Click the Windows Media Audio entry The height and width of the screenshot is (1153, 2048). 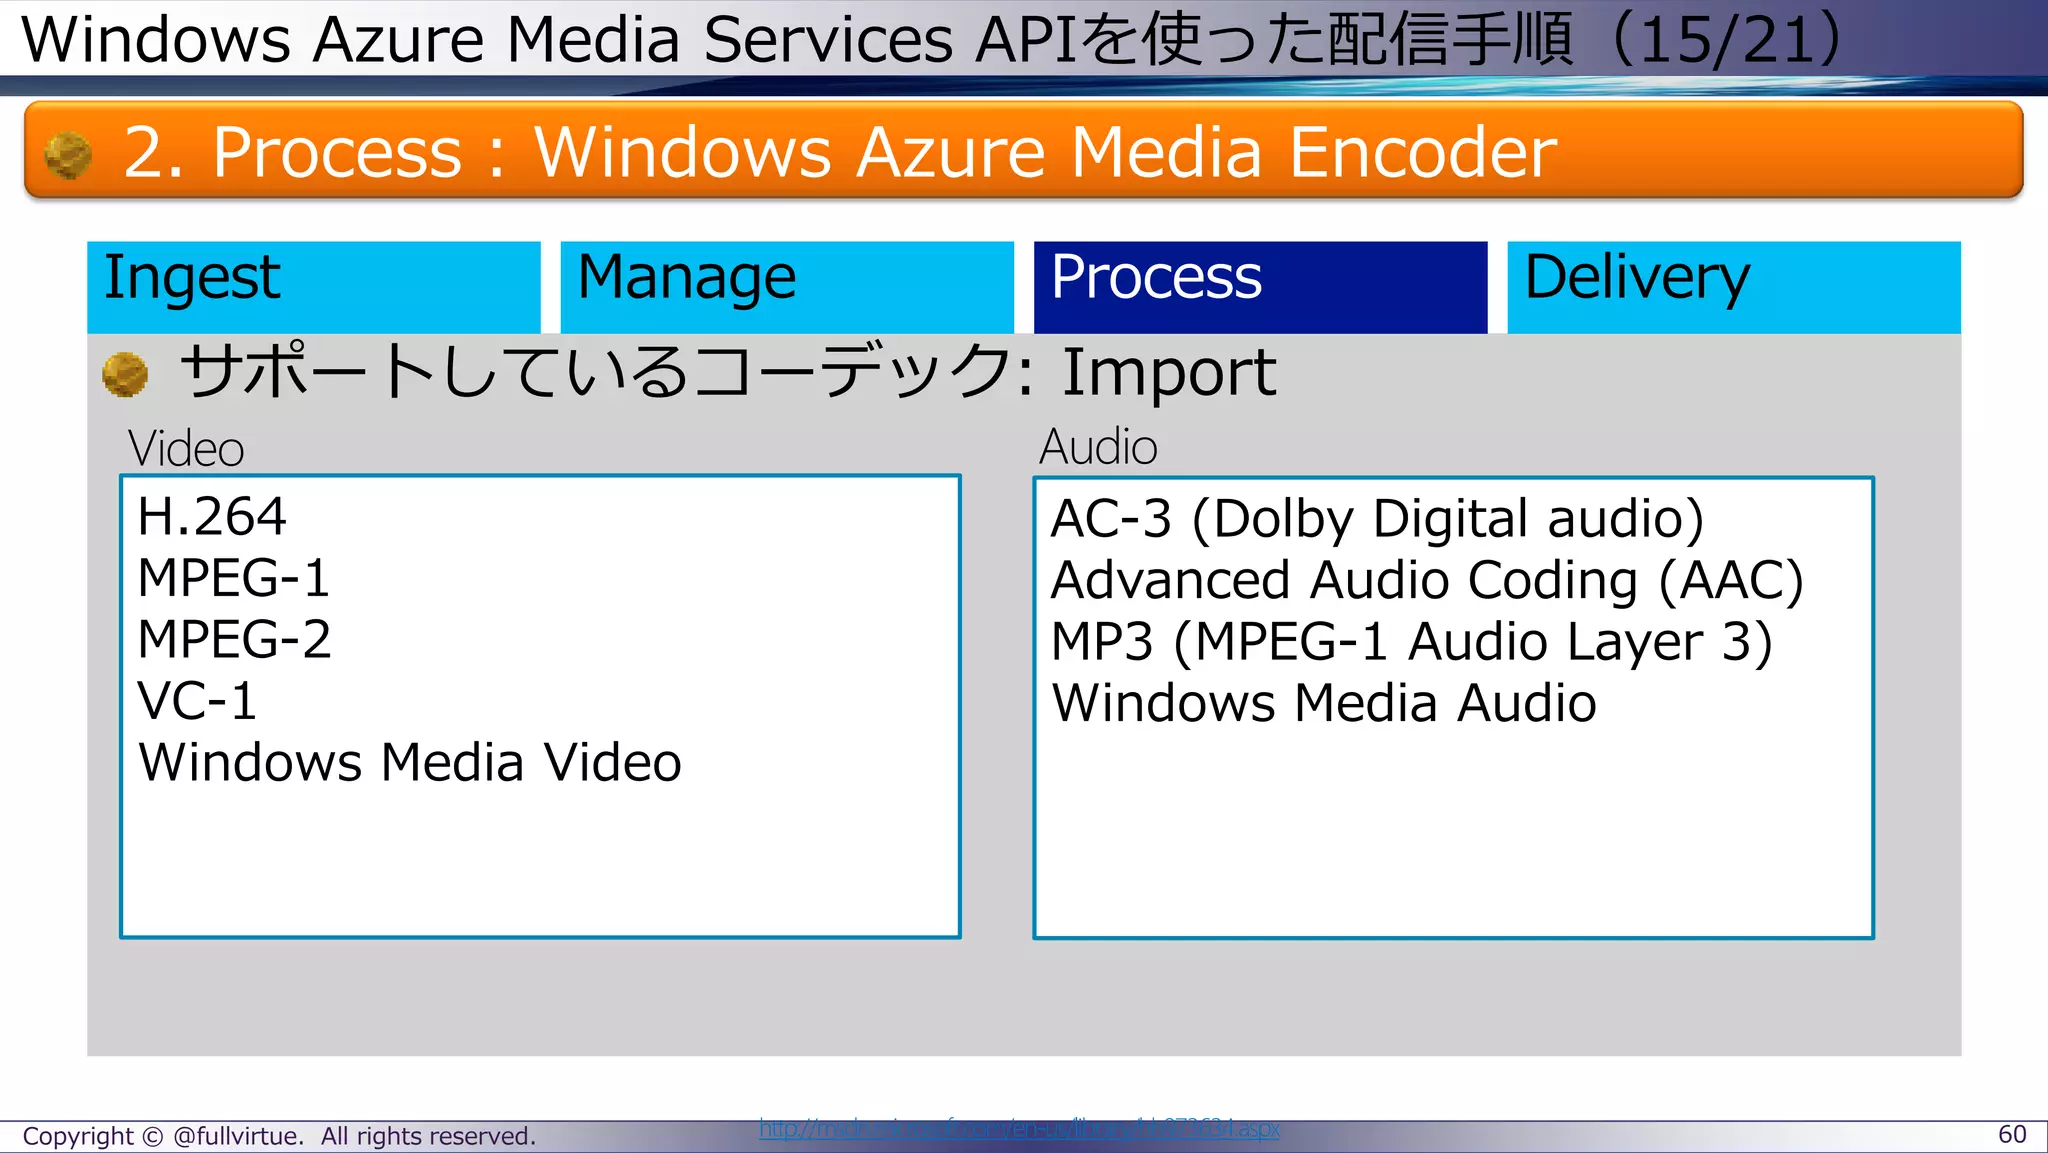[1324, 703]
